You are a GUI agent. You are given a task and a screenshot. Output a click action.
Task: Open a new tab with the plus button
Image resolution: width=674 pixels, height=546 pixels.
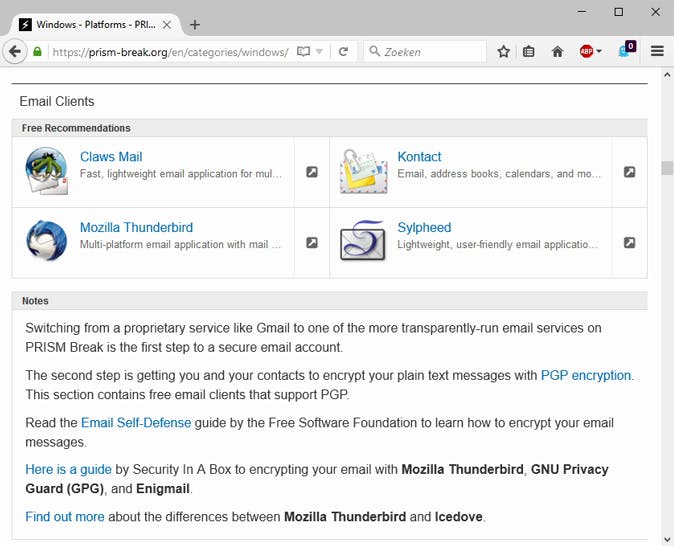pyautogui.click(x=195, y=25)
